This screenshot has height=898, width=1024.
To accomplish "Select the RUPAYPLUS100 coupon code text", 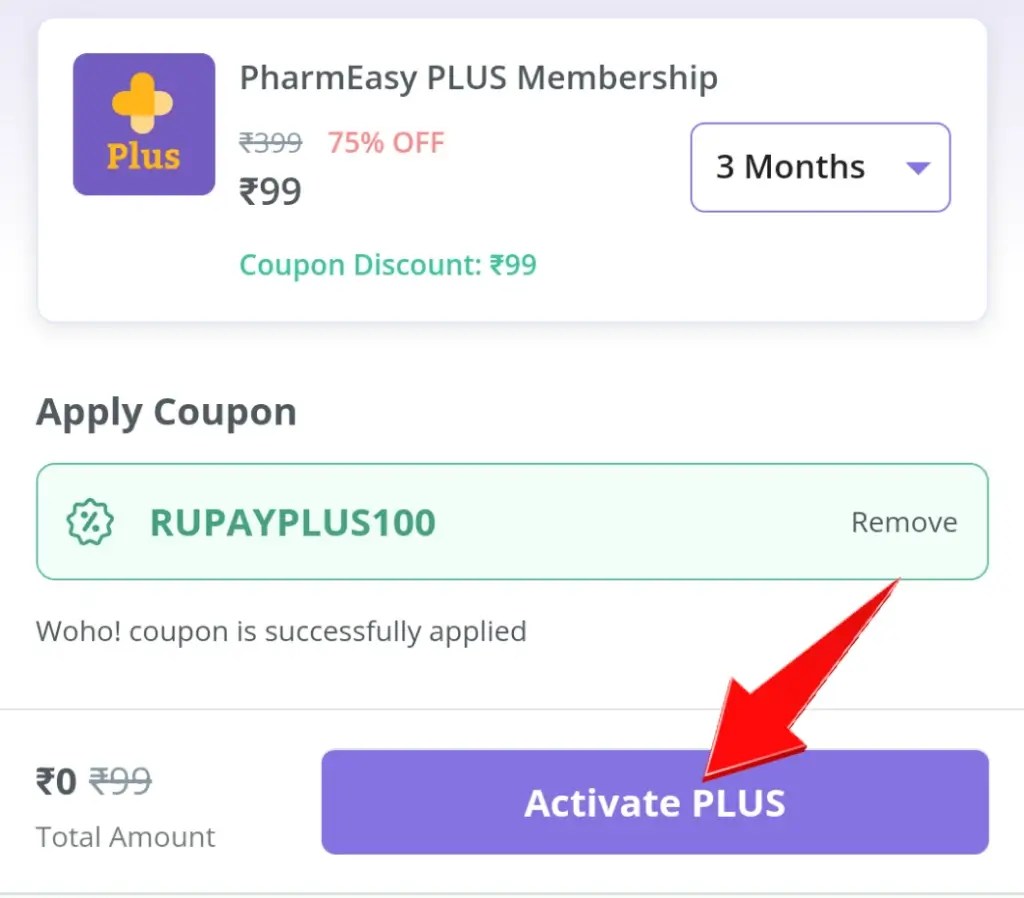I will tap(294, 521).
